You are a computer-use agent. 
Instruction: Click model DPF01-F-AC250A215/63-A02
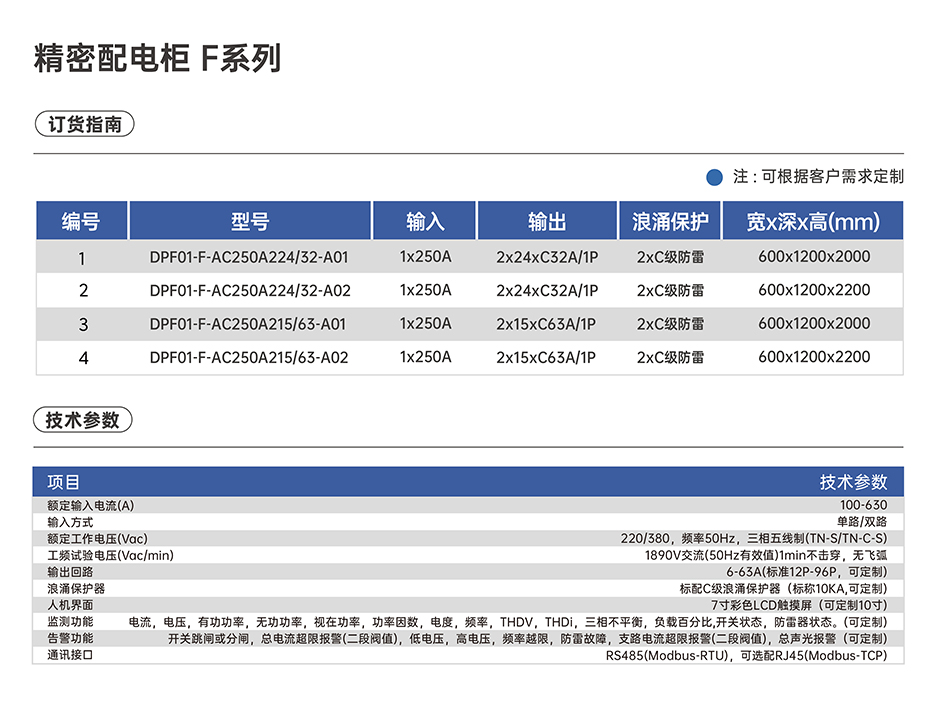pos(249,357)
